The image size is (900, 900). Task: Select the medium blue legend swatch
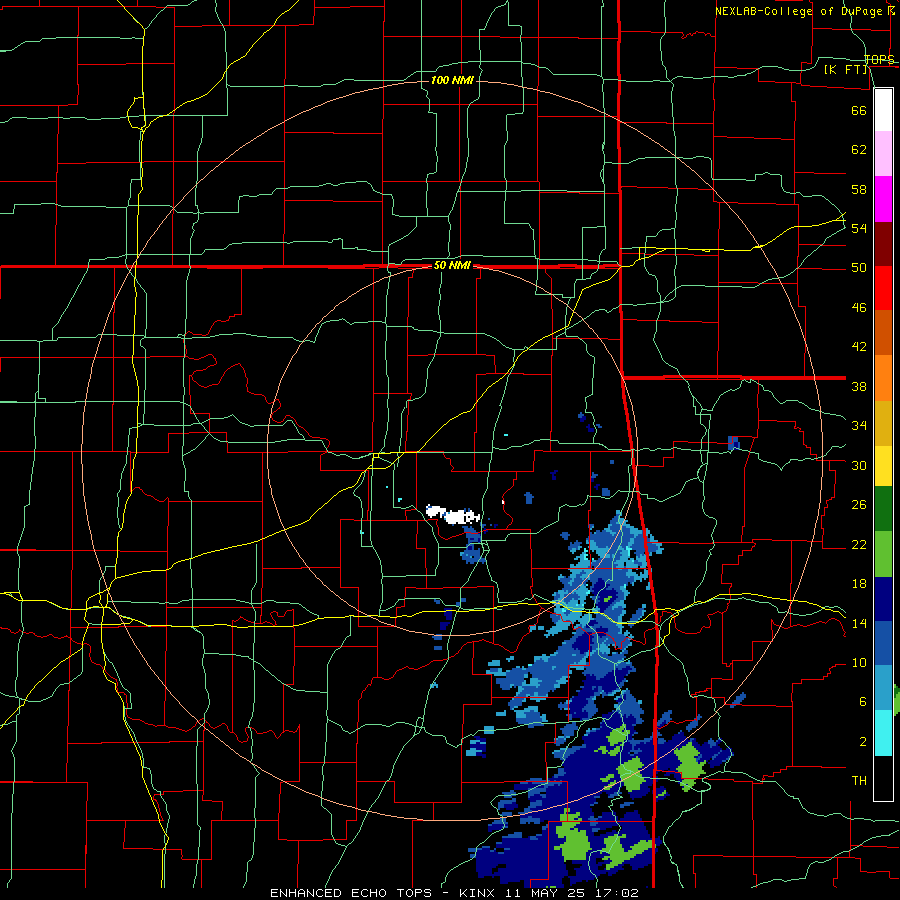(883, 643)
